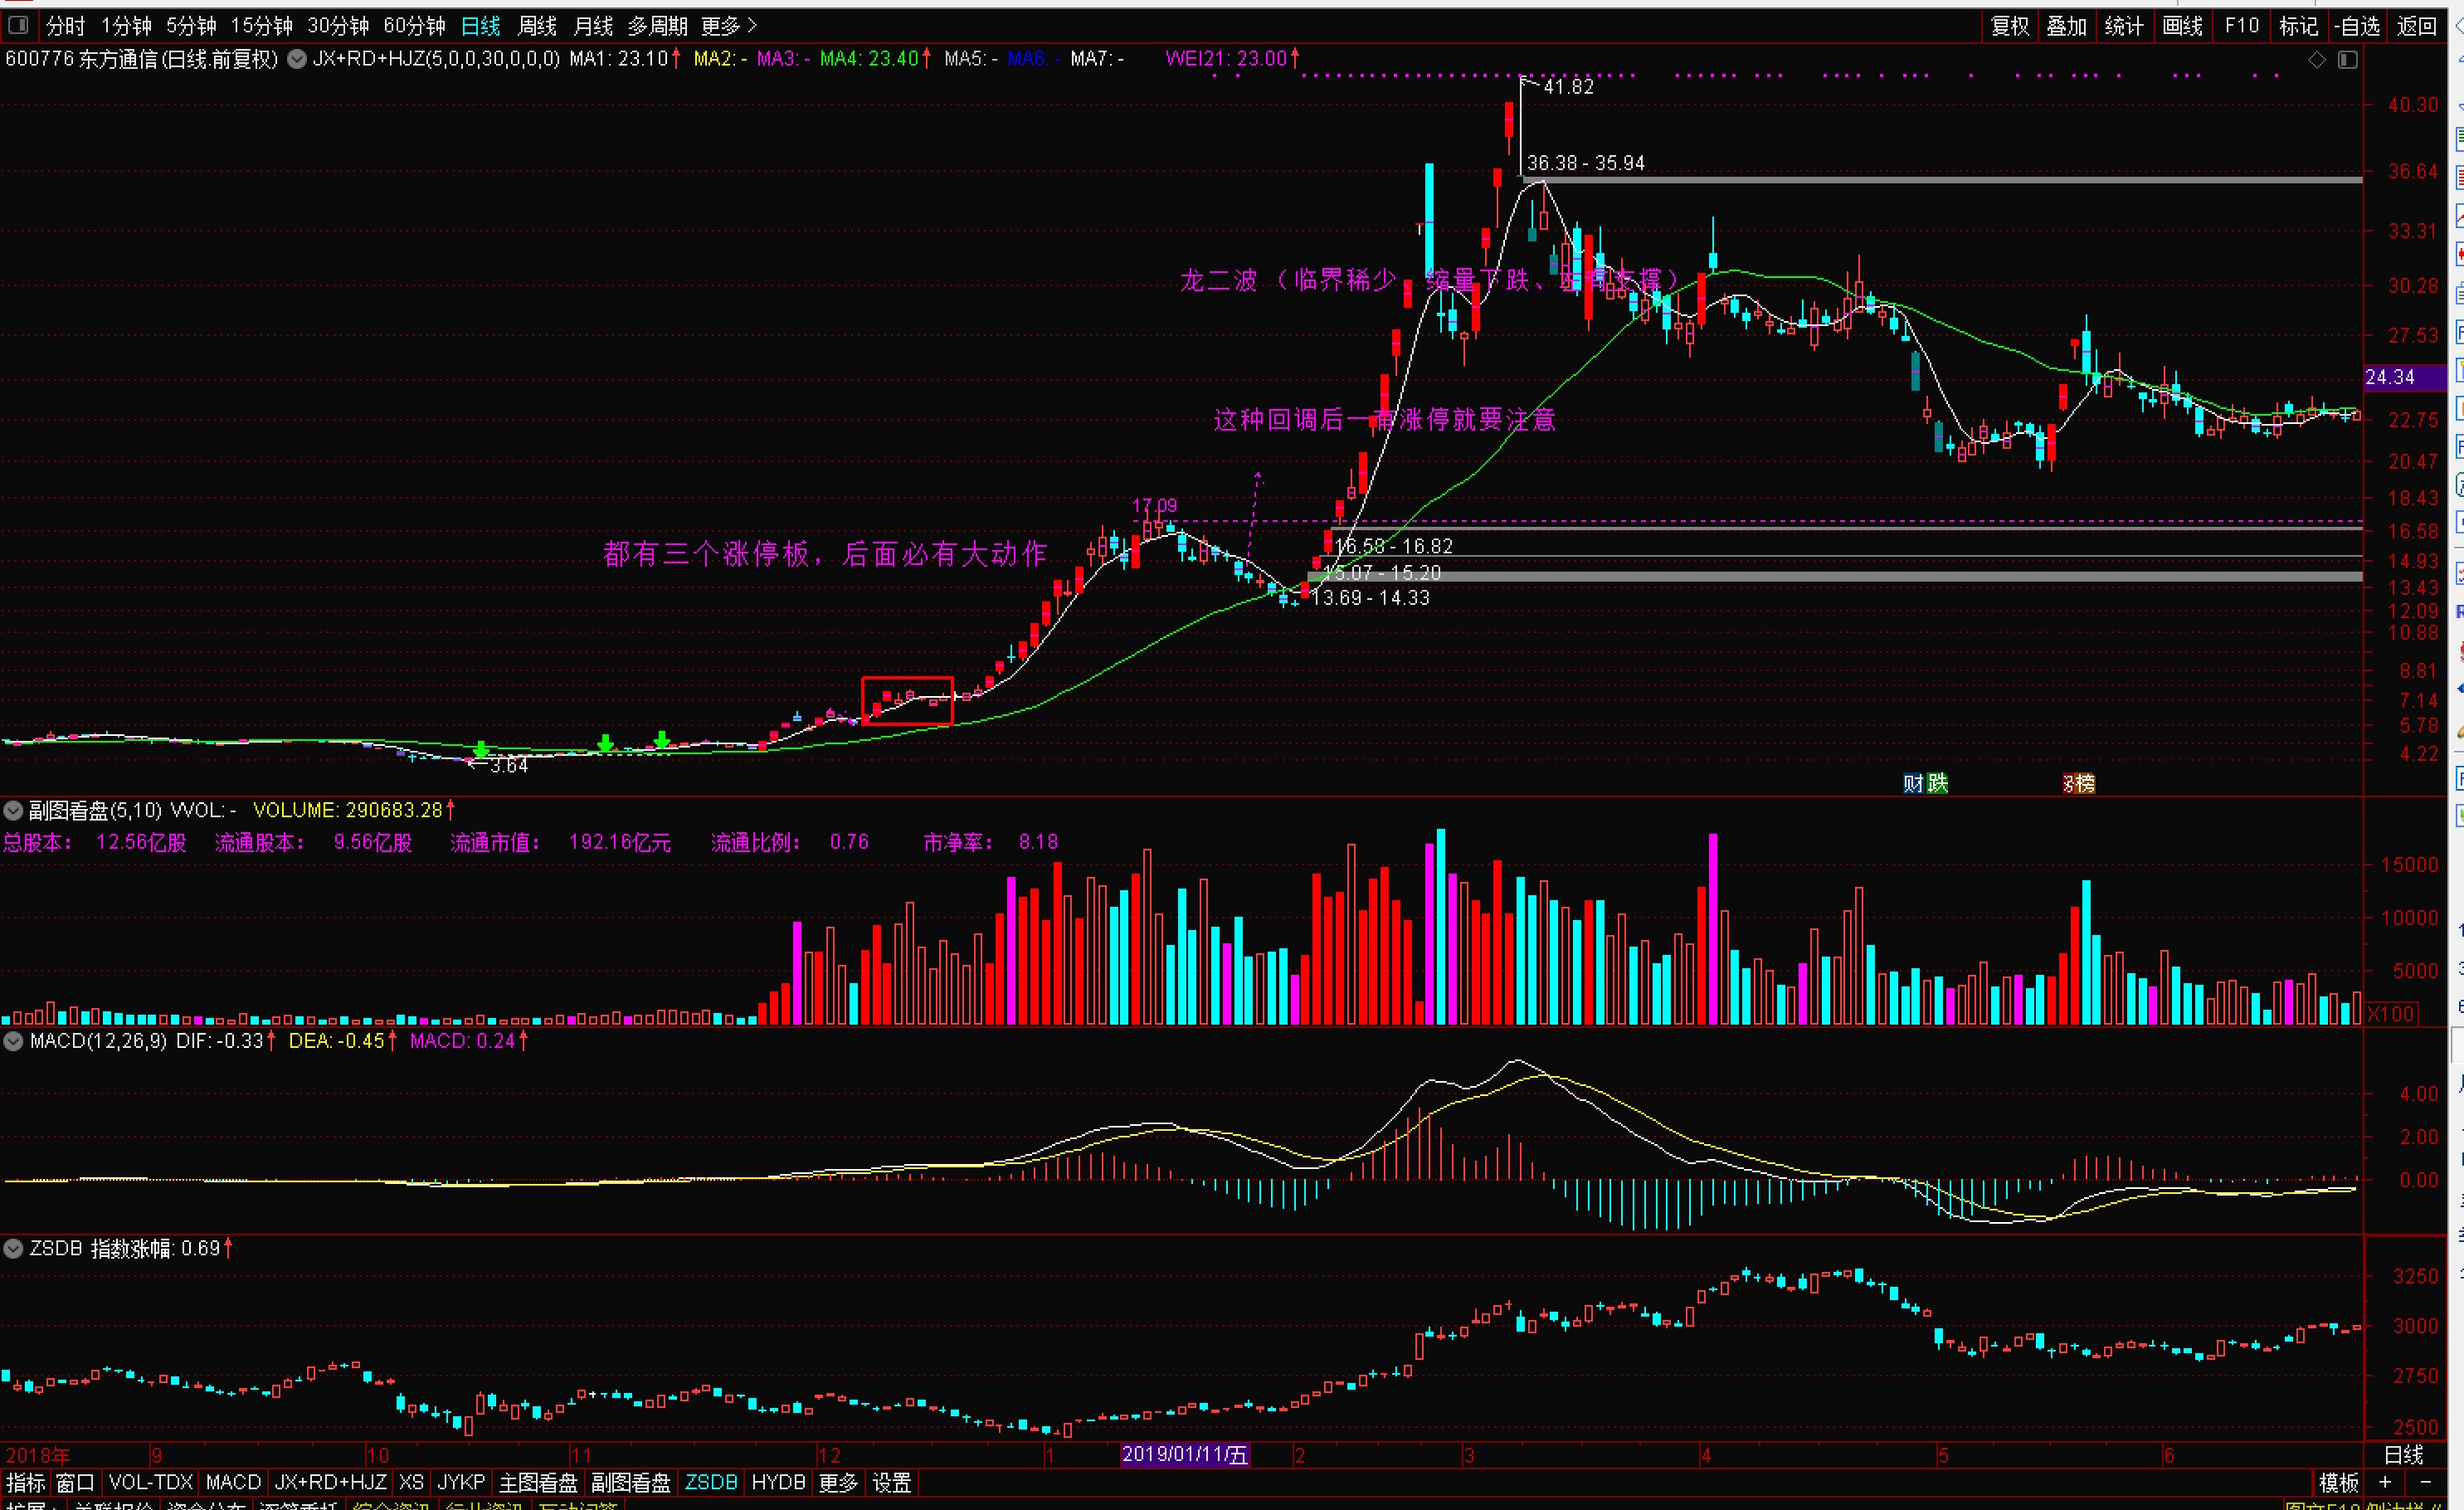Screen dimensions: 2464x1510
Task: Click the 模板 template button
Action: coord(2339,1482)
